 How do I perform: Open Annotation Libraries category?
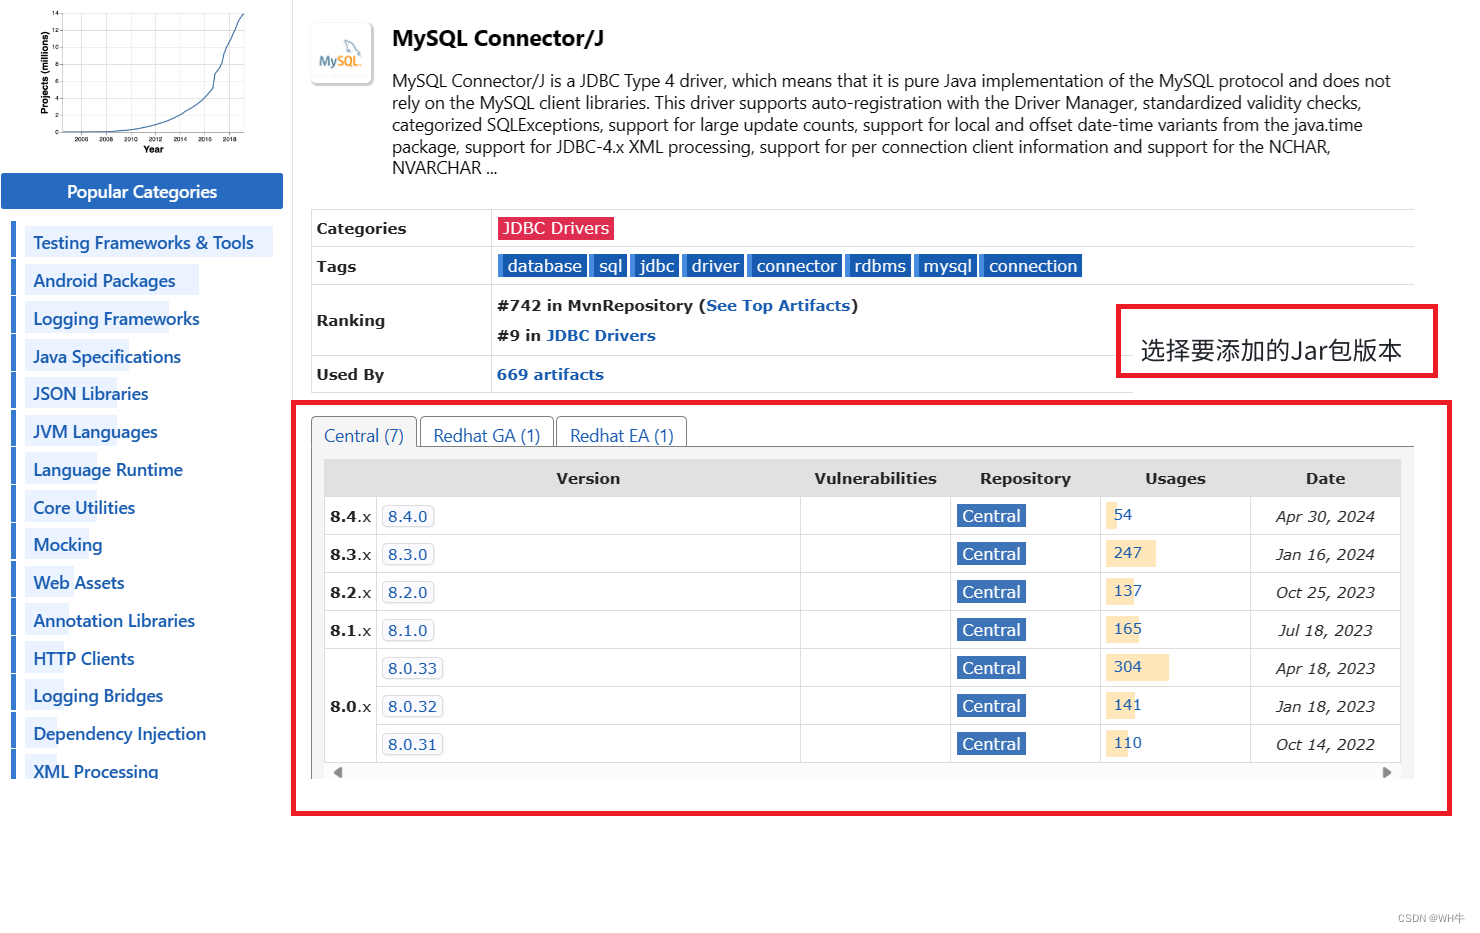[x=114, y=621]
